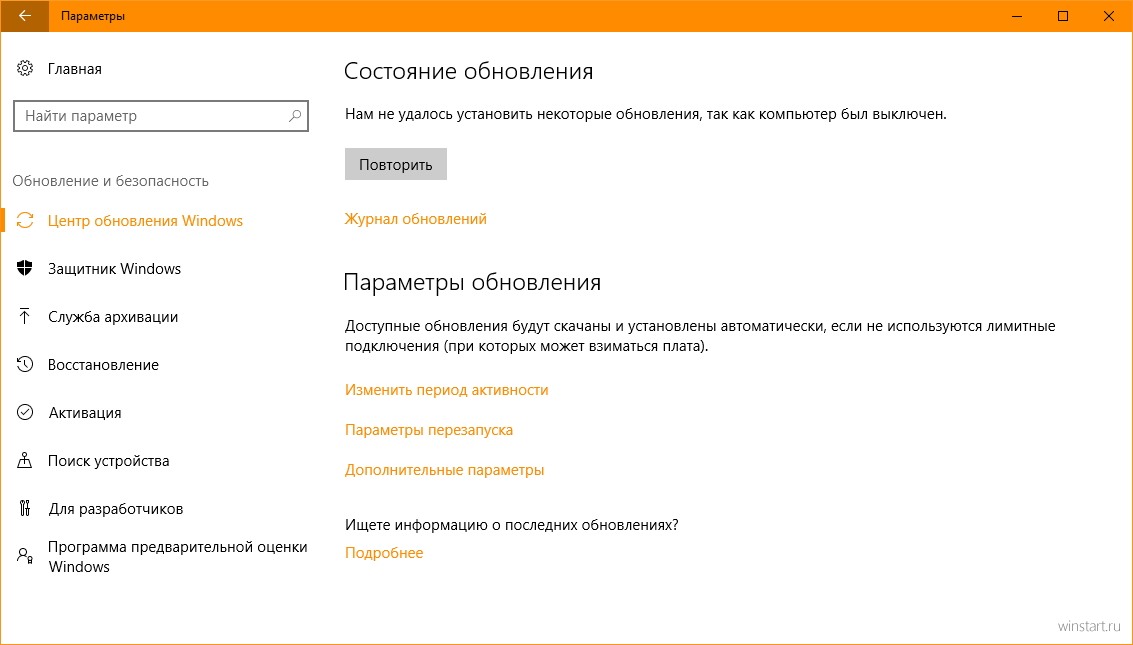Focus the Найти параметр search field
Viewport: 1133px width, 645px height.
click(161, 116)
